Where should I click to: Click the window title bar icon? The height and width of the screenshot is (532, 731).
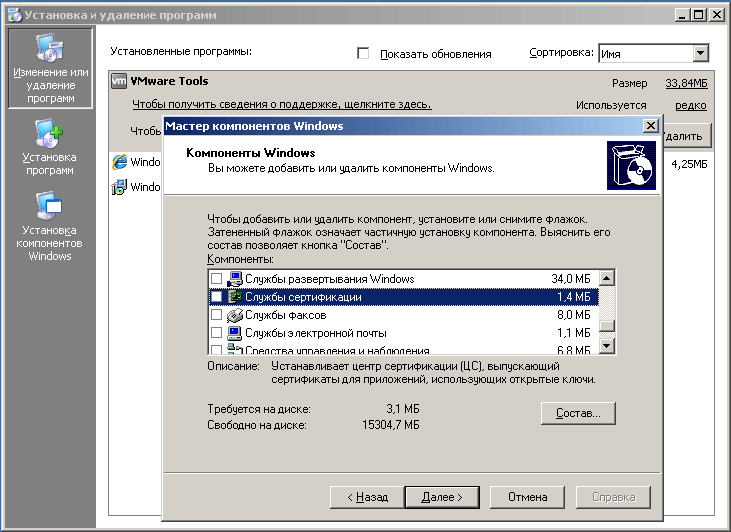[14, 15]
